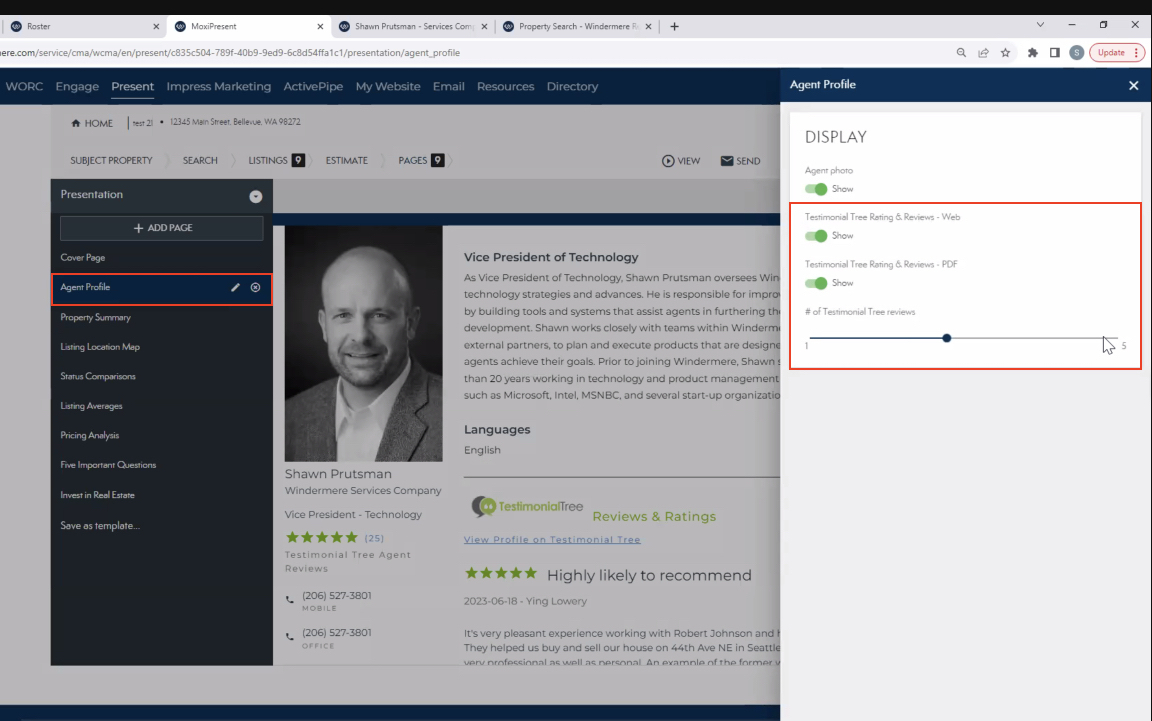
Task: Click the HOME house icon
Action: click(76, 123)
